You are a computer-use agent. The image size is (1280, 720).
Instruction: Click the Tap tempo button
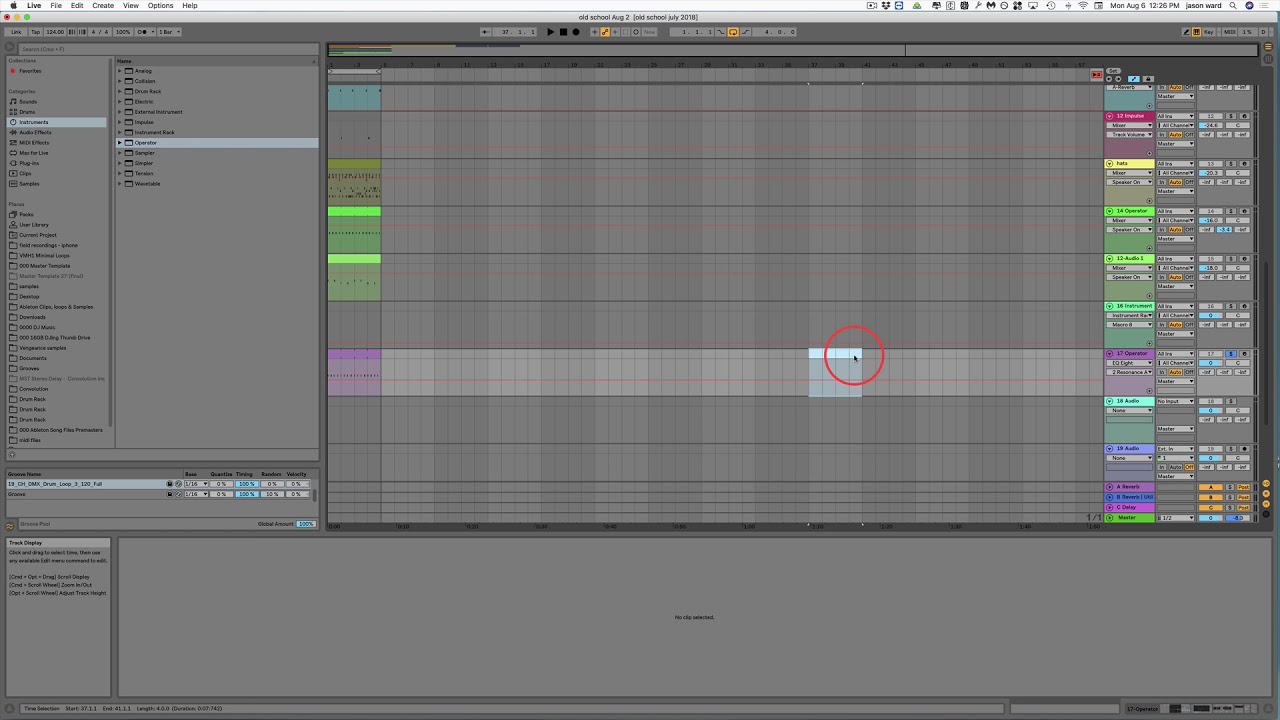(35, 32)
